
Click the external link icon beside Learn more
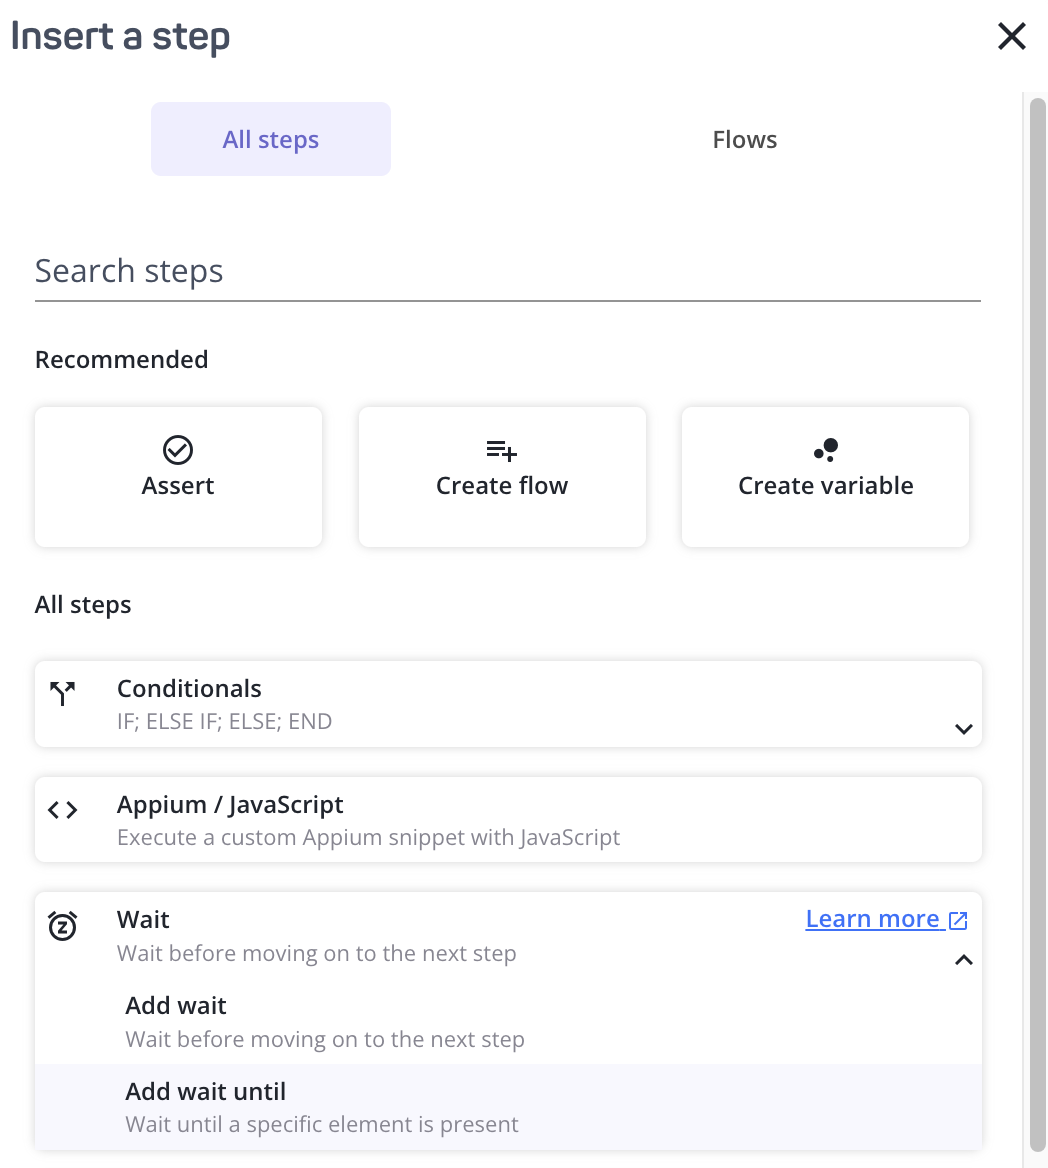(958, 921)
